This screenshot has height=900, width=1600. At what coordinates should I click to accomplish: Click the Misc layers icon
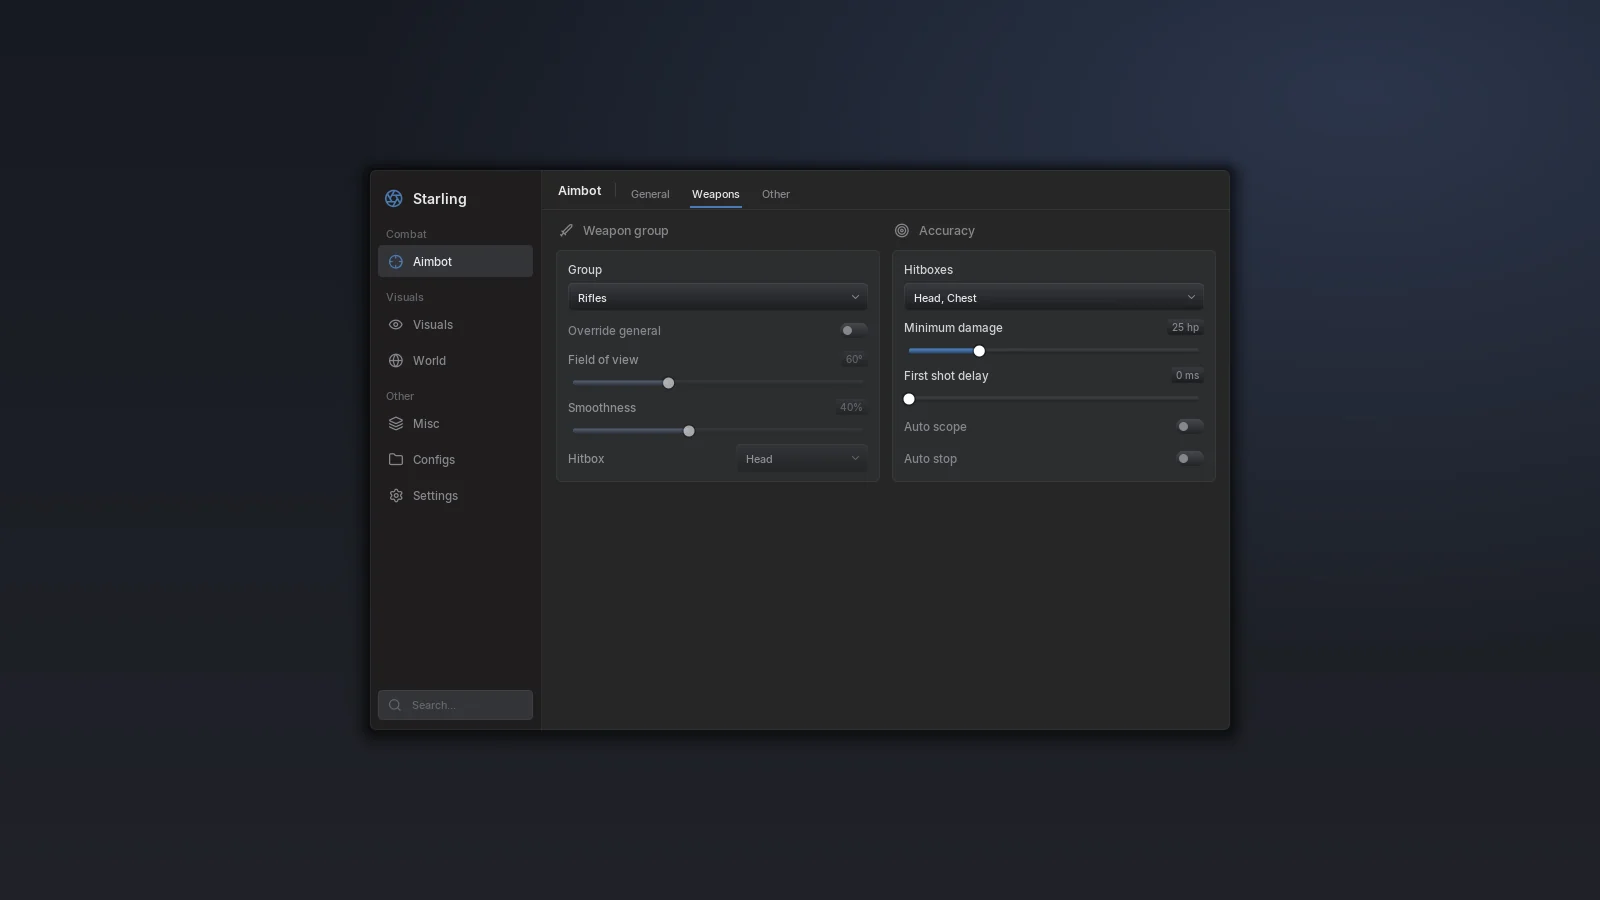point(396,424)
